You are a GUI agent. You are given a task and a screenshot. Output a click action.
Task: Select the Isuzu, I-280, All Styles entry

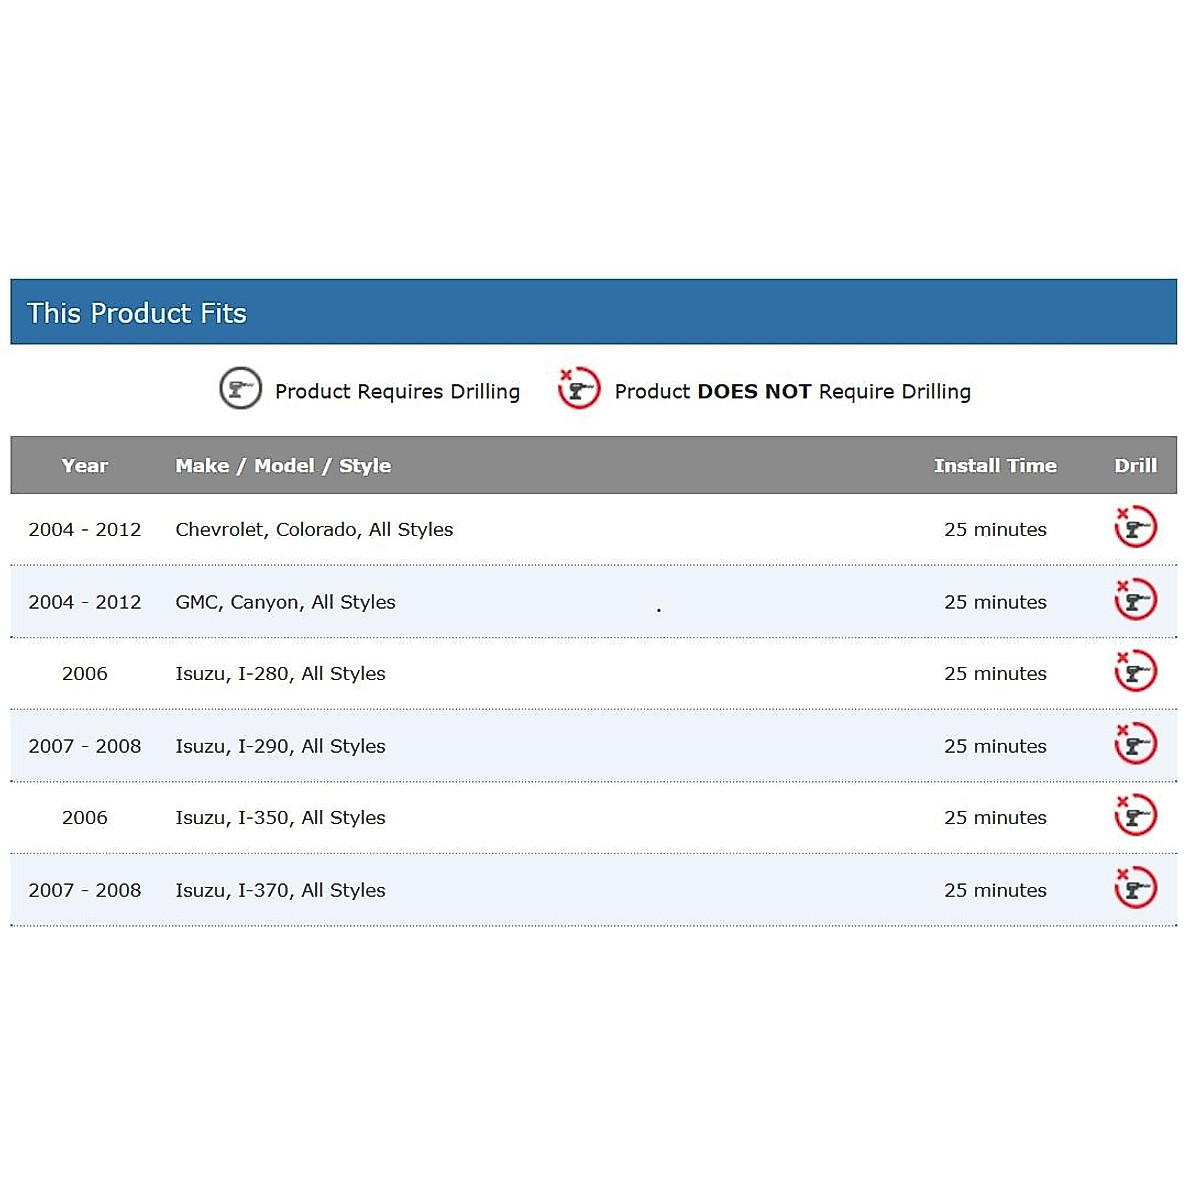click(x=280, y=674)
